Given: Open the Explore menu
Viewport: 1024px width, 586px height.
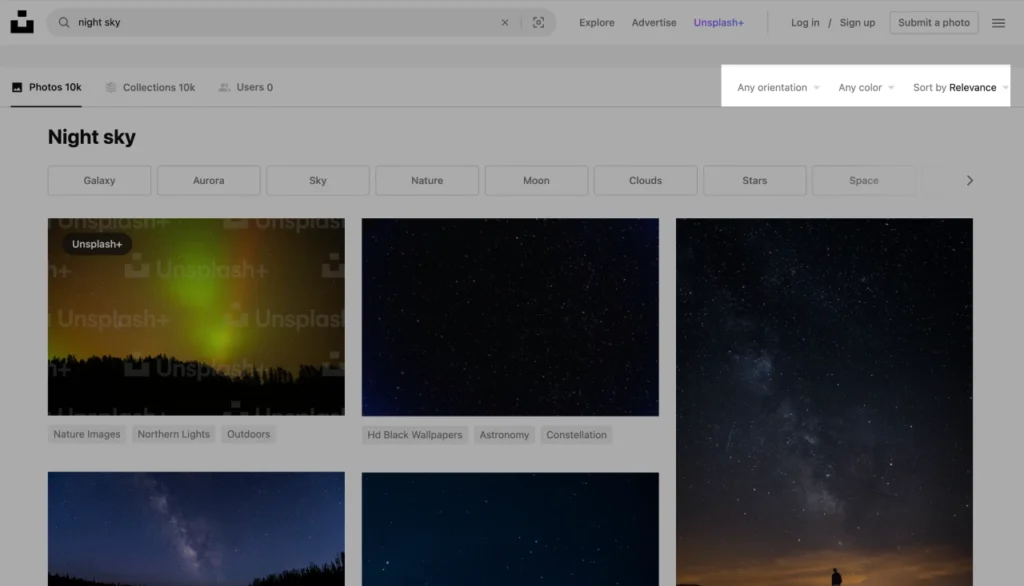Looking at the screenshot, I should point(596,22).
